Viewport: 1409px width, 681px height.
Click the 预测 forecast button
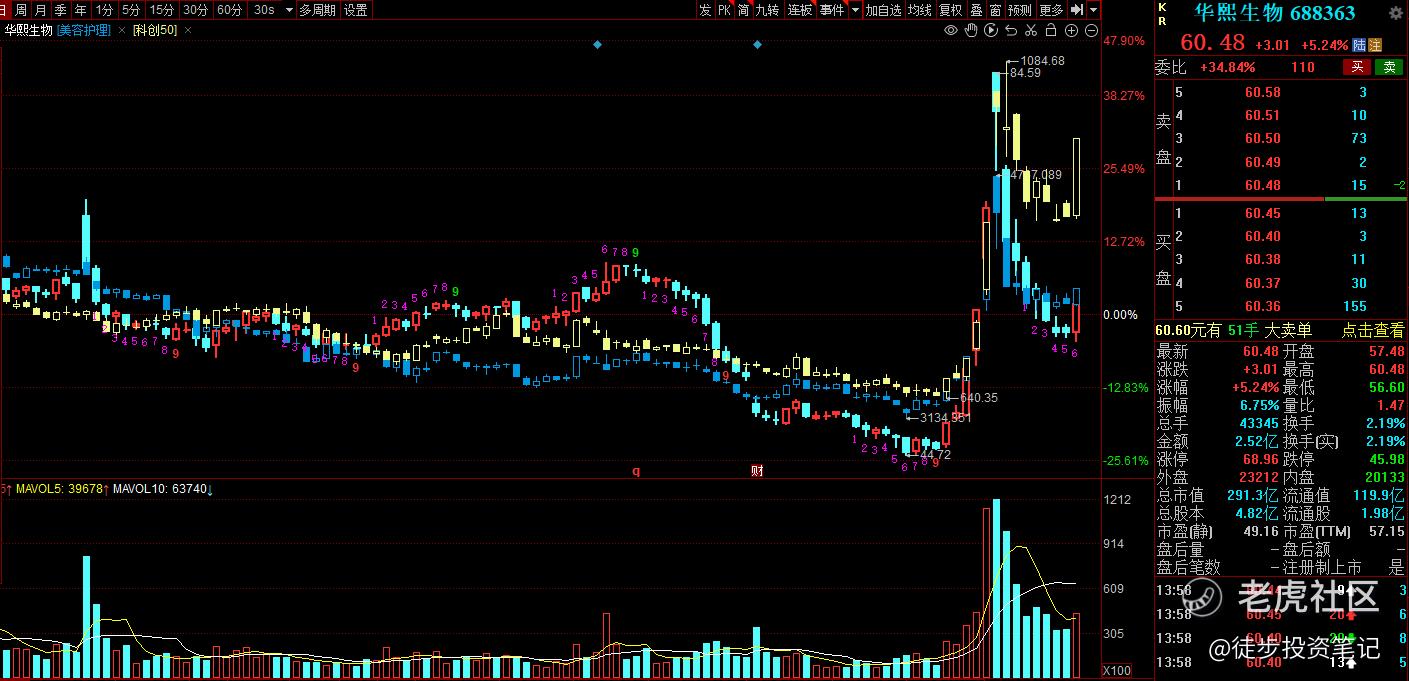click(1019, 10)
